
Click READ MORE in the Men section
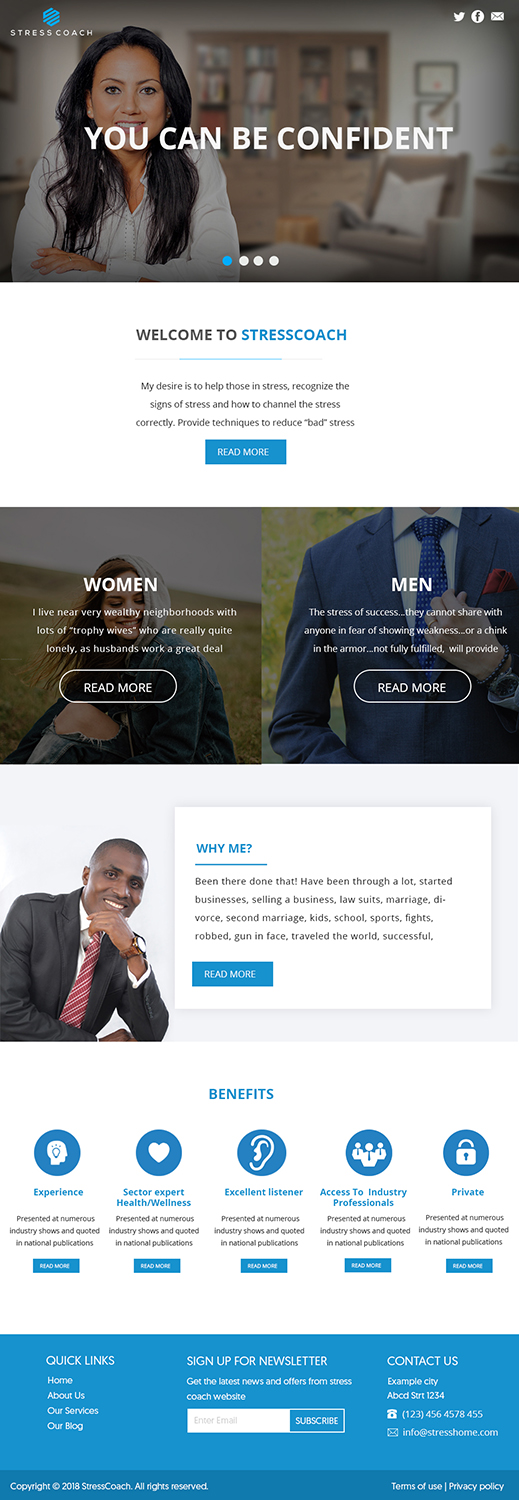[x=412, y=687]
